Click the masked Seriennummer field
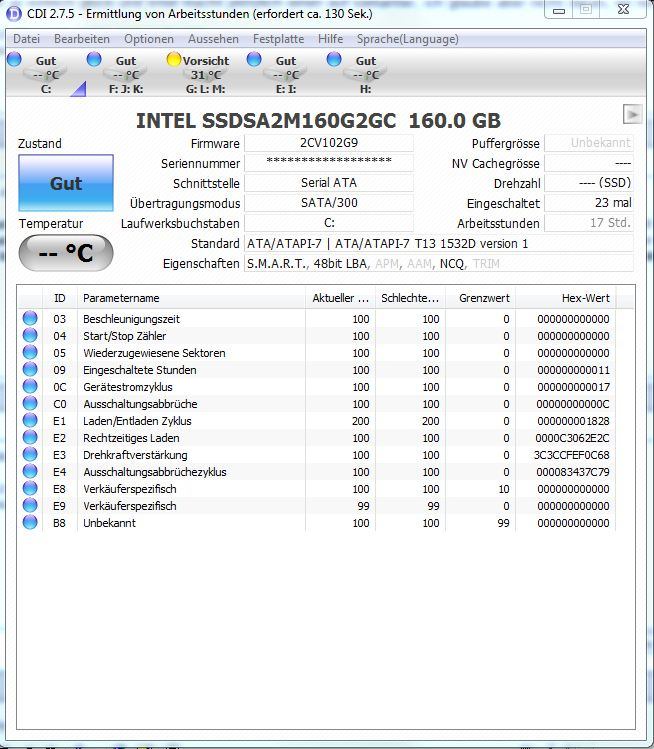 point(329,163)
